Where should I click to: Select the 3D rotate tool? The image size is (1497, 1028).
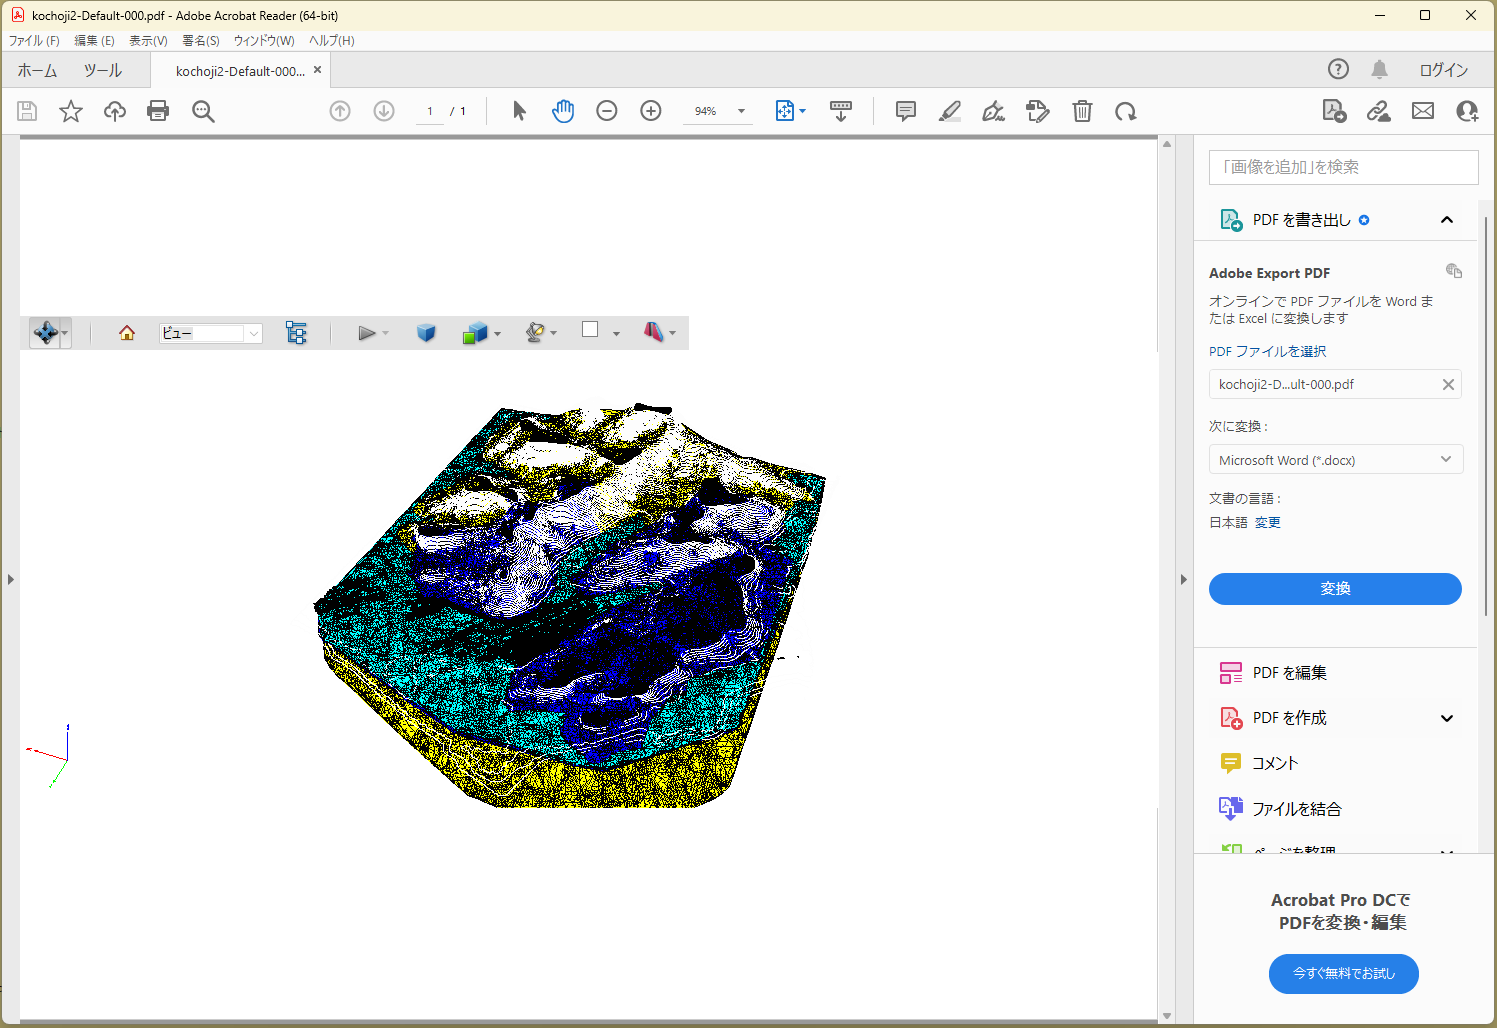click(x=45, y=333)
